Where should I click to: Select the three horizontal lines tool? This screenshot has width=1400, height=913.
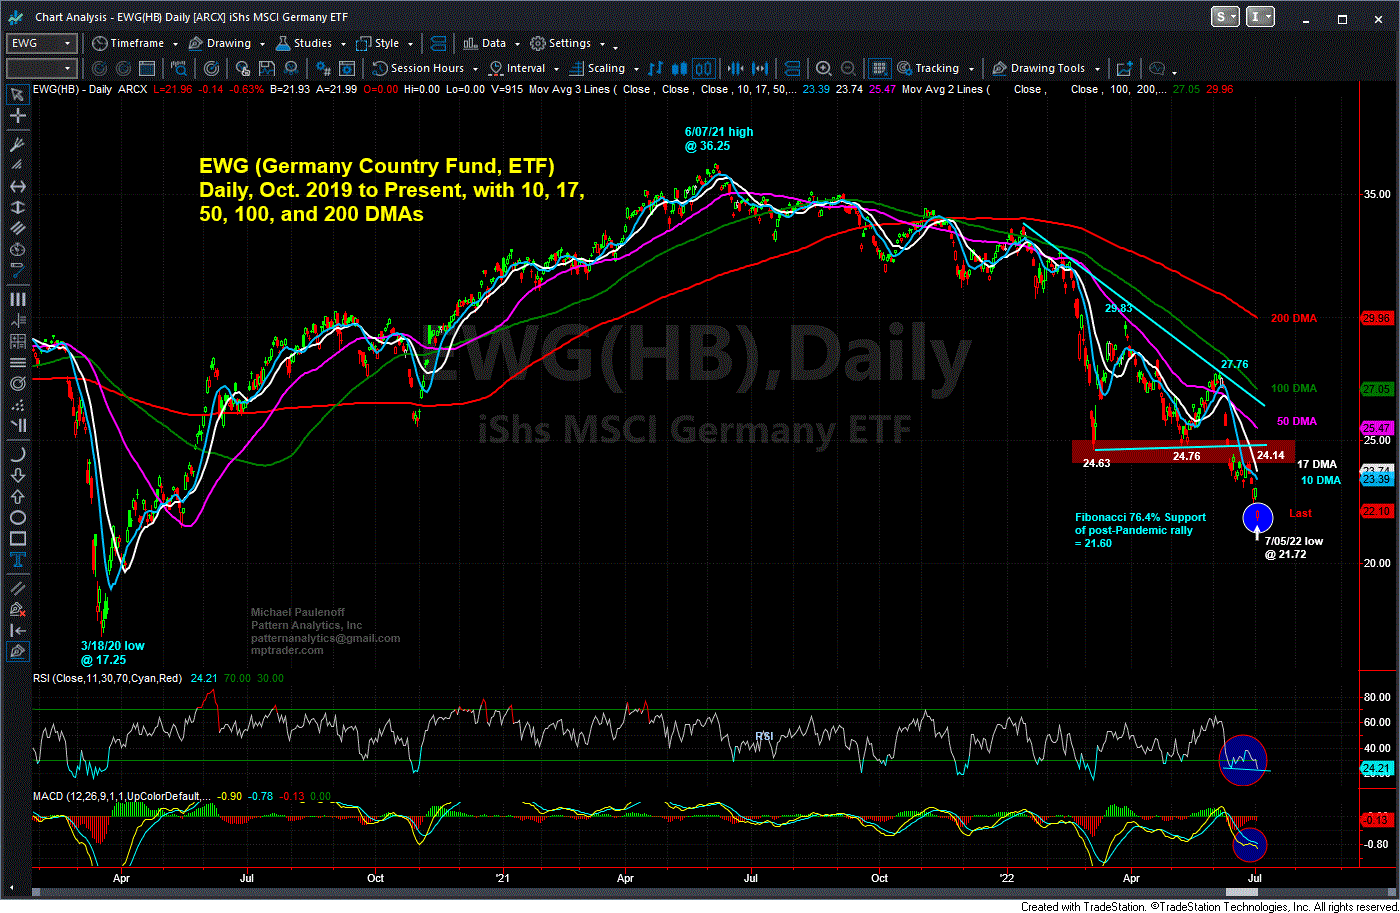pyautogui.click(x=17, y=362)
